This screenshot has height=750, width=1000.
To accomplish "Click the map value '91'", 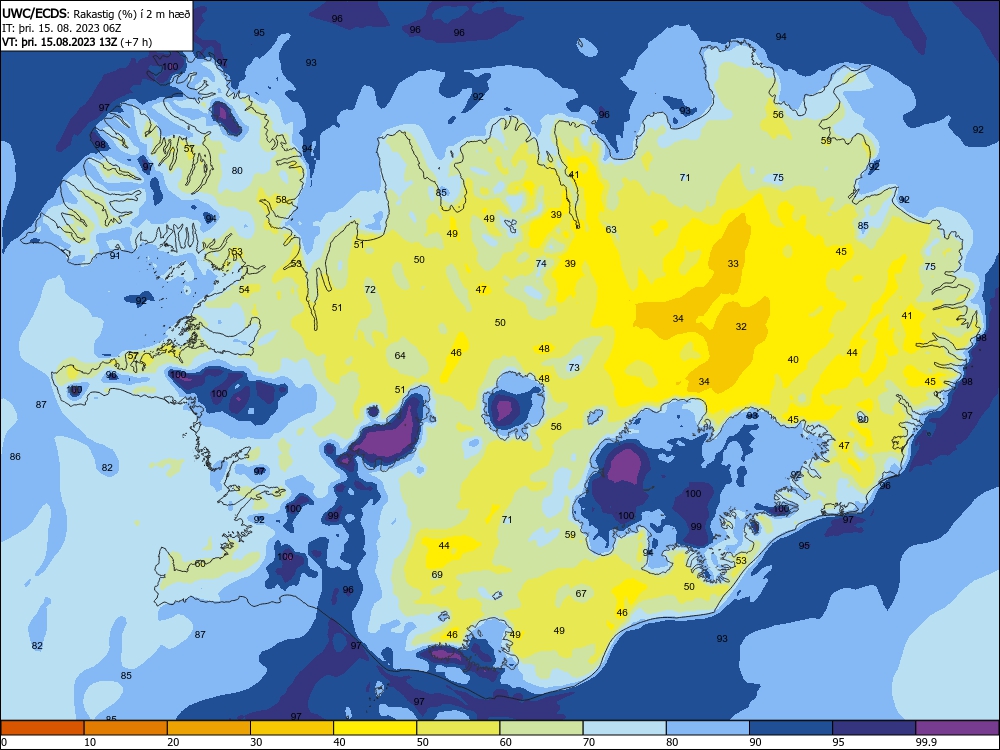I will point(115,256).
